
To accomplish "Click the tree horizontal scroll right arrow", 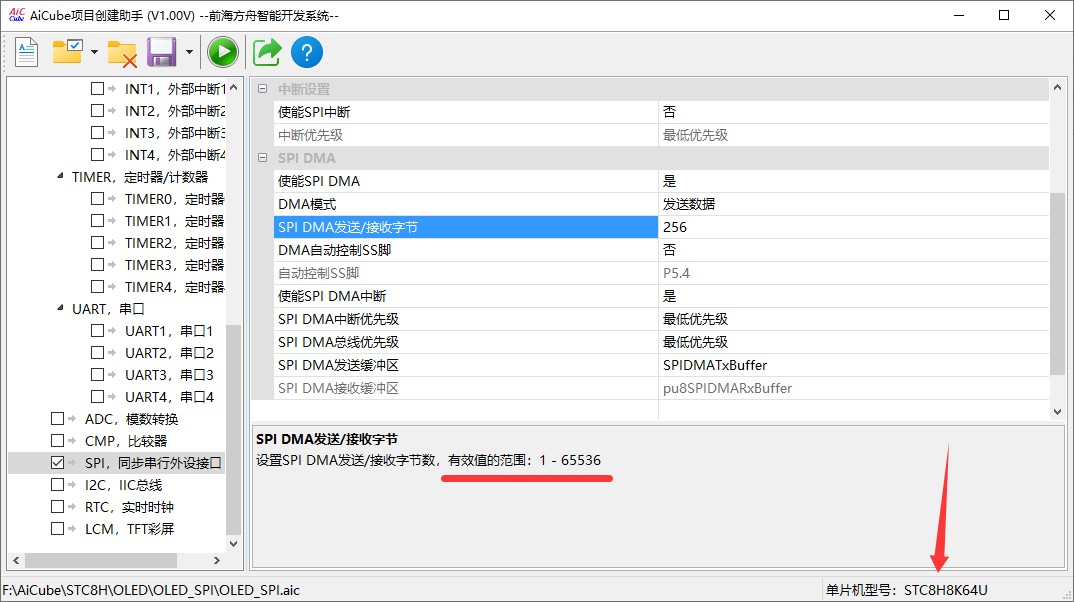I will tap(216, 560).
